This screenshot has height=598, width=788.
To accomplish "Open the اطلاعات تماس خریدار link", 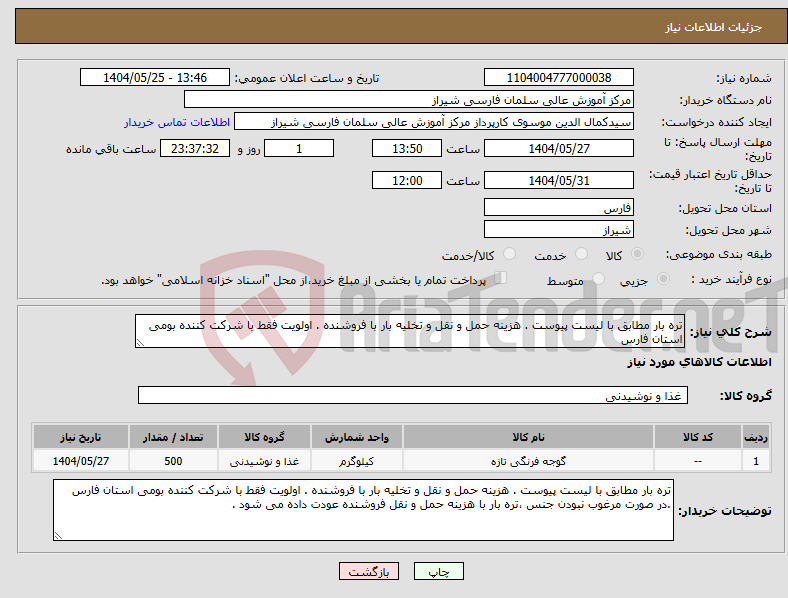I will (177, 122).
